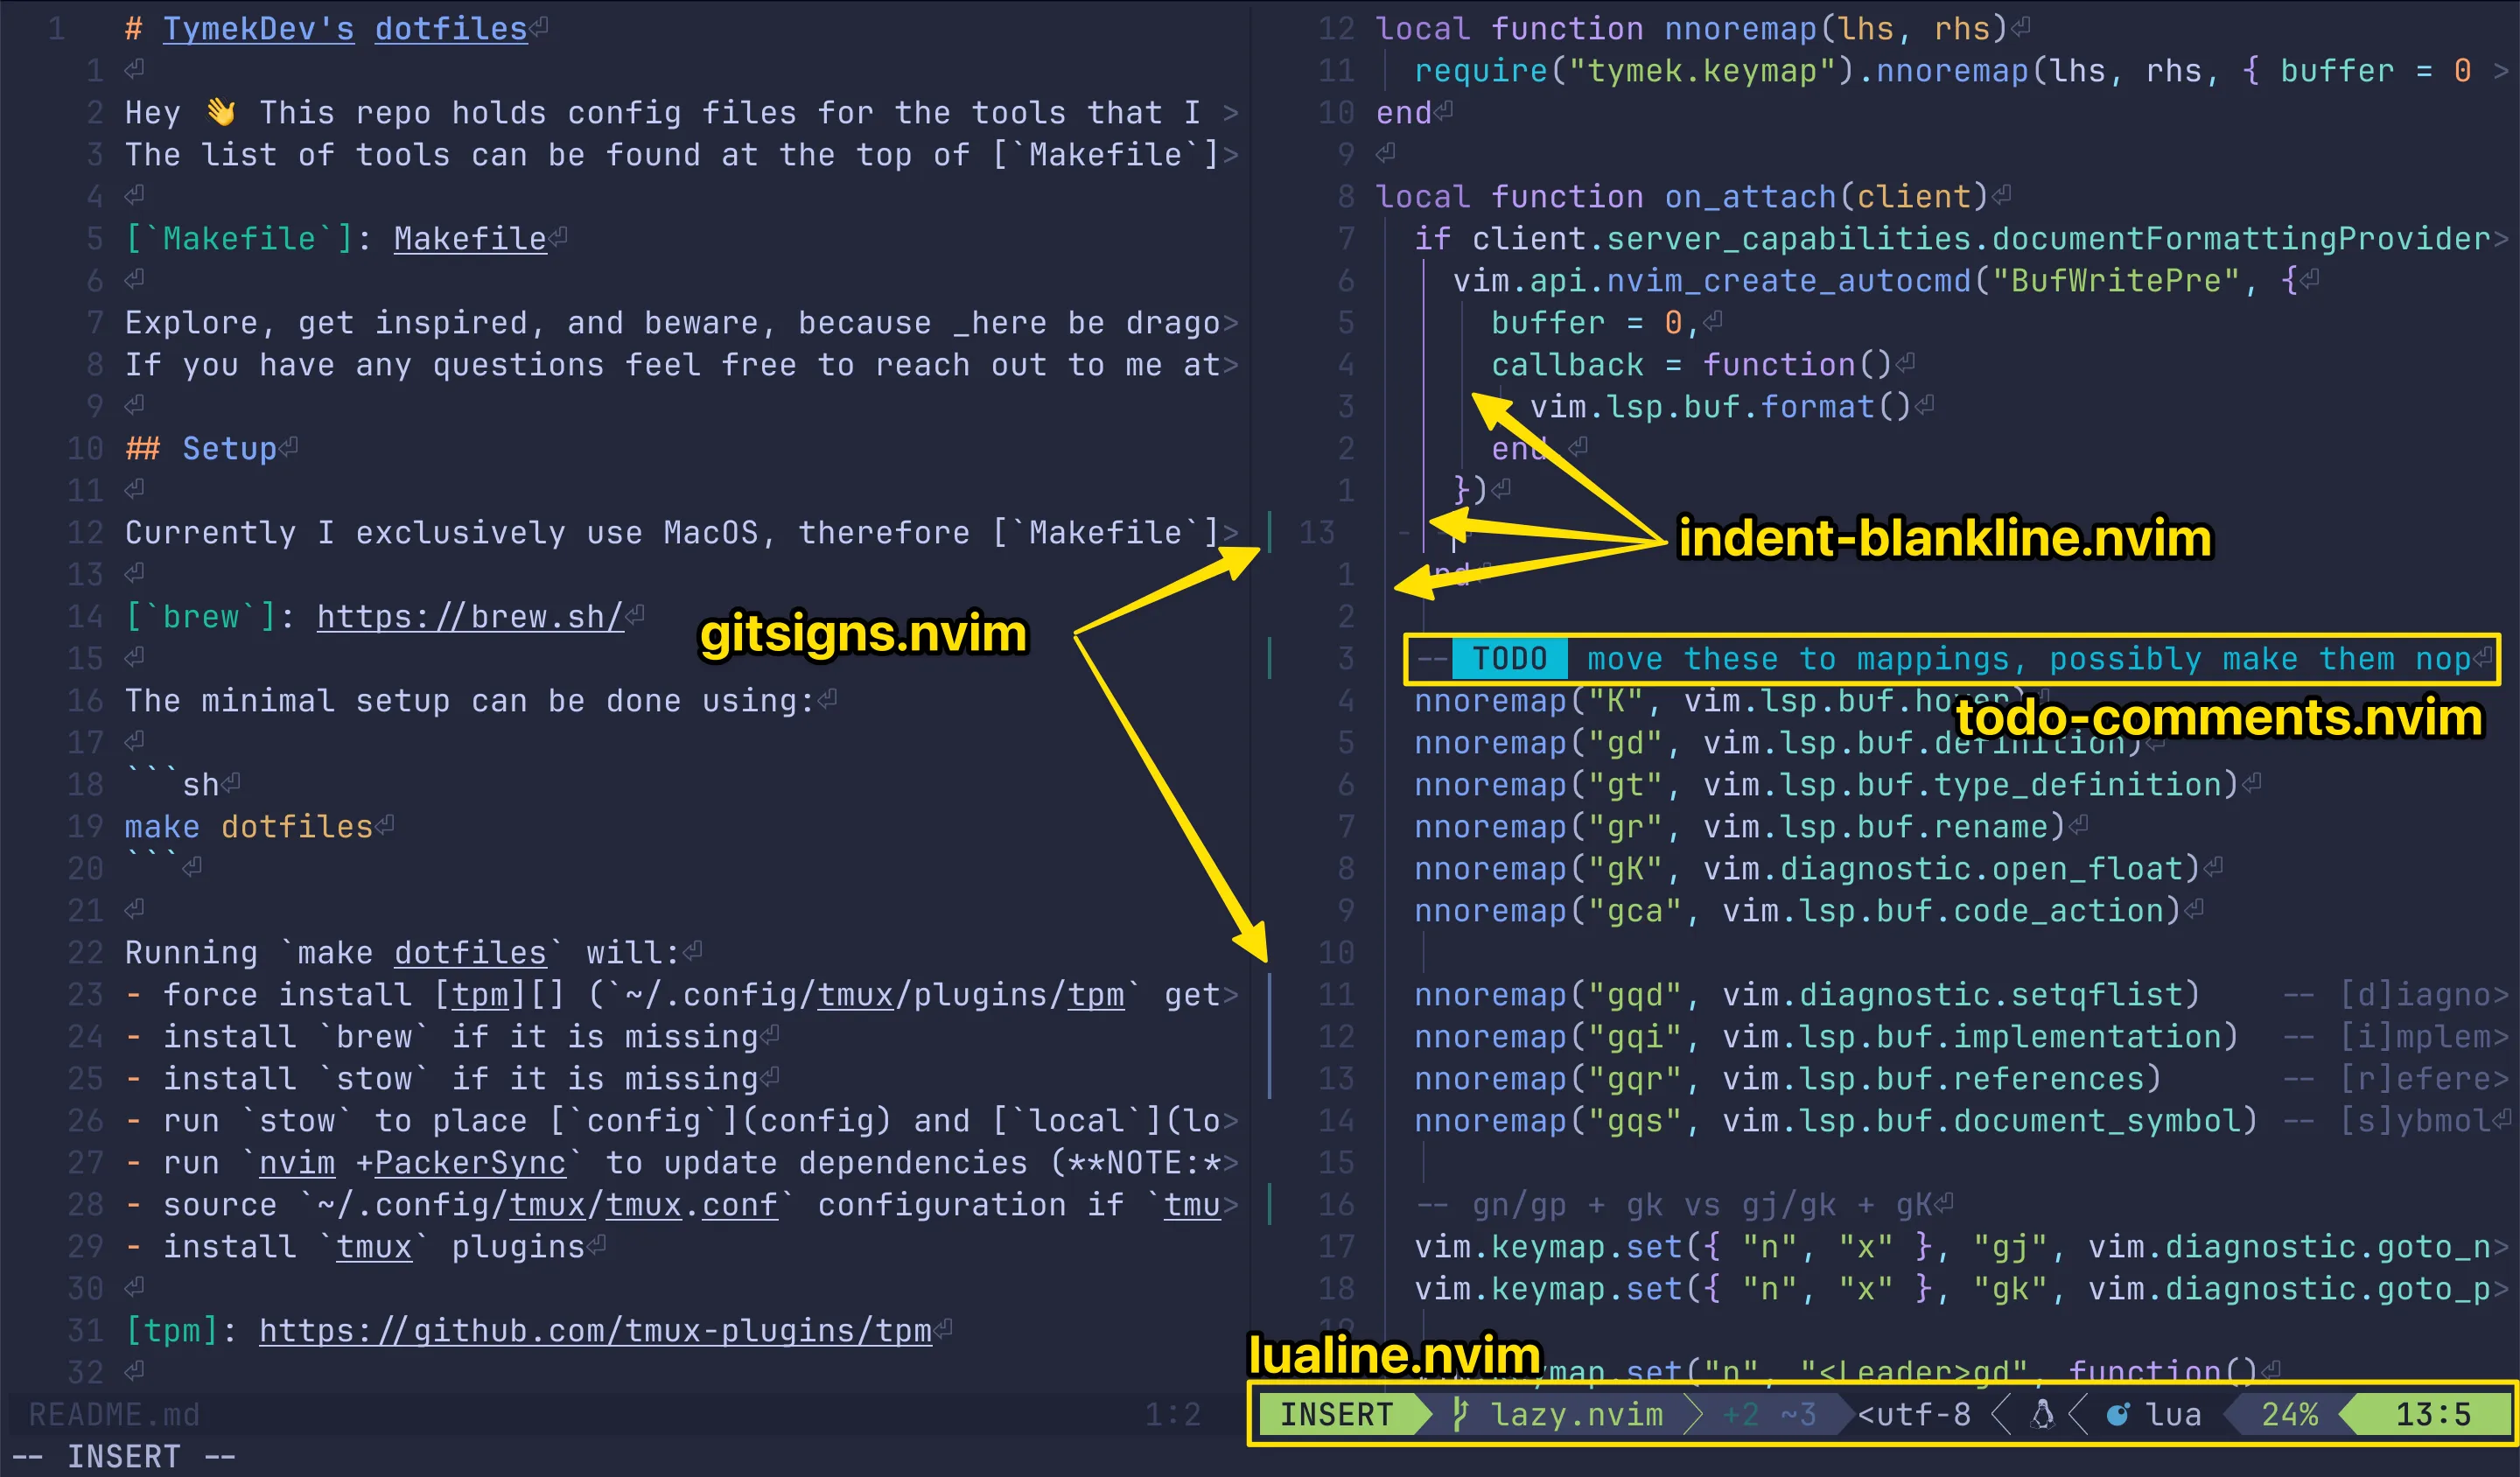Click the 'install `brew` if it is missing' line

[x=441, y=1036]
